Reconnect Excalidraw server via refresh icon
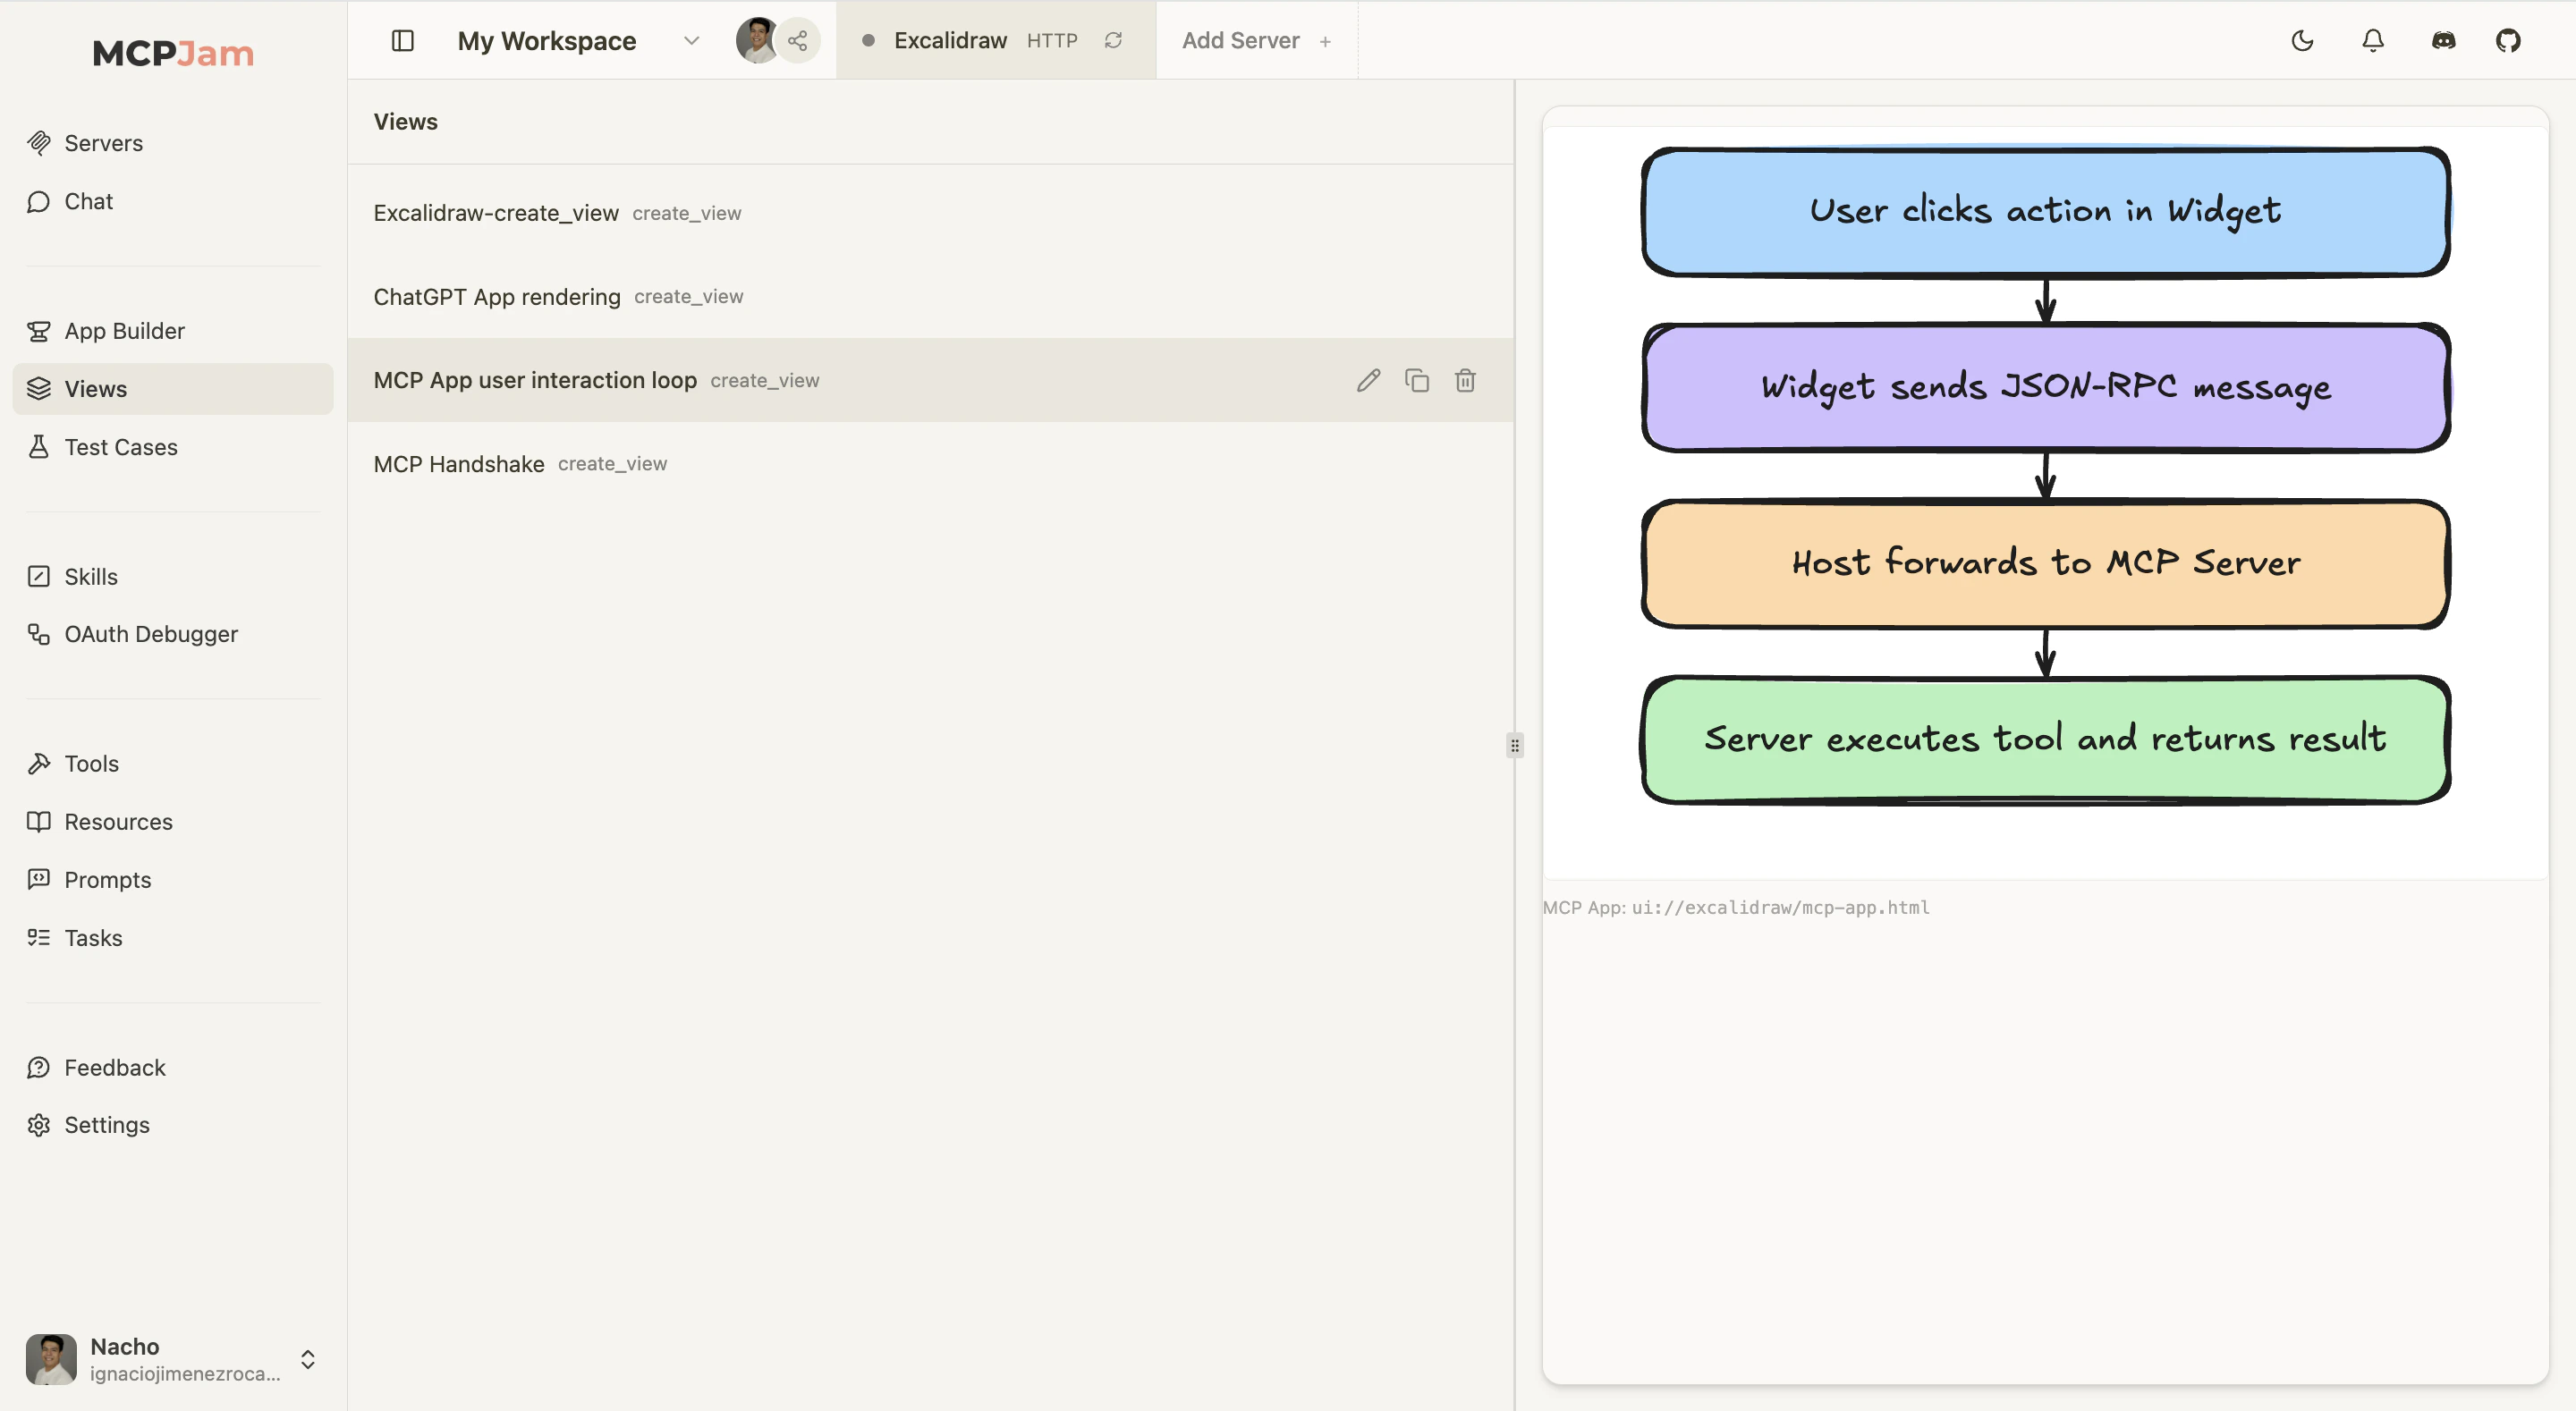Image resolution: width=2576 pixels, height=1411 pixels. [x=1113, y=41]
